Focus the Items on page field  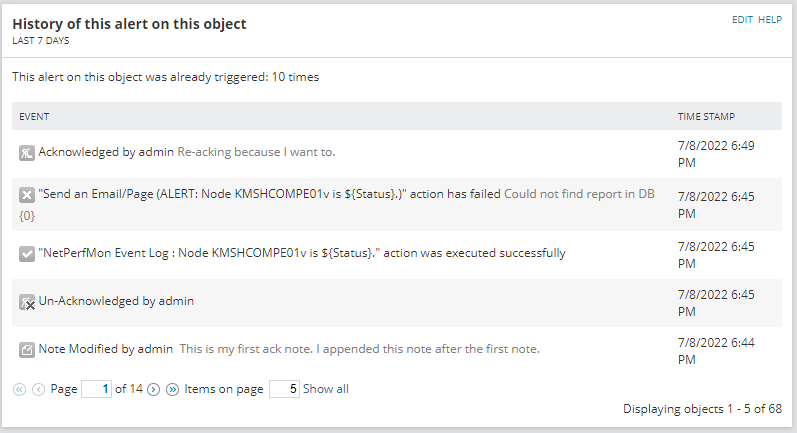(284, 389)
